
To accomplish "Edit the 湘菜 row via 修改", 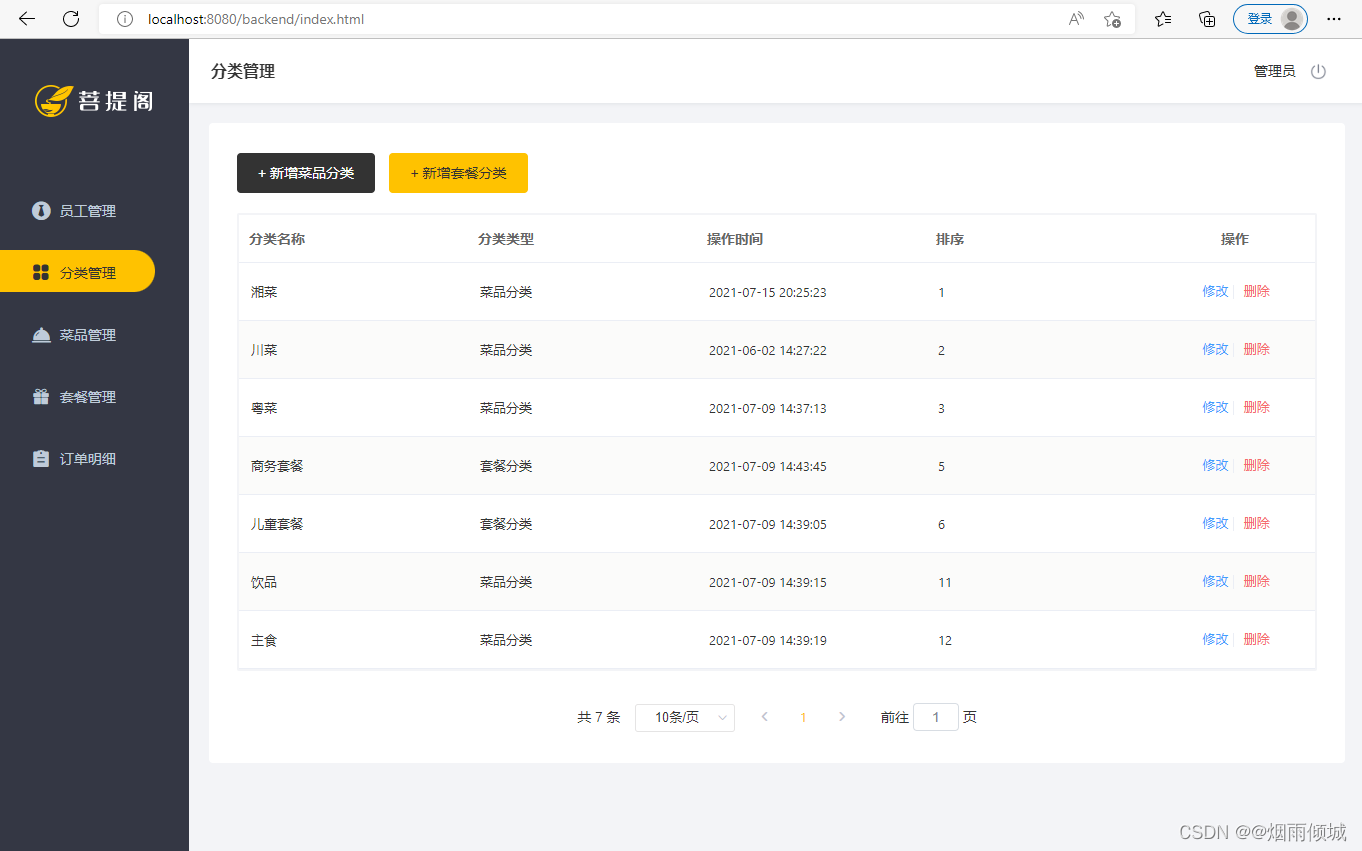I will (x=1215, y=291).
